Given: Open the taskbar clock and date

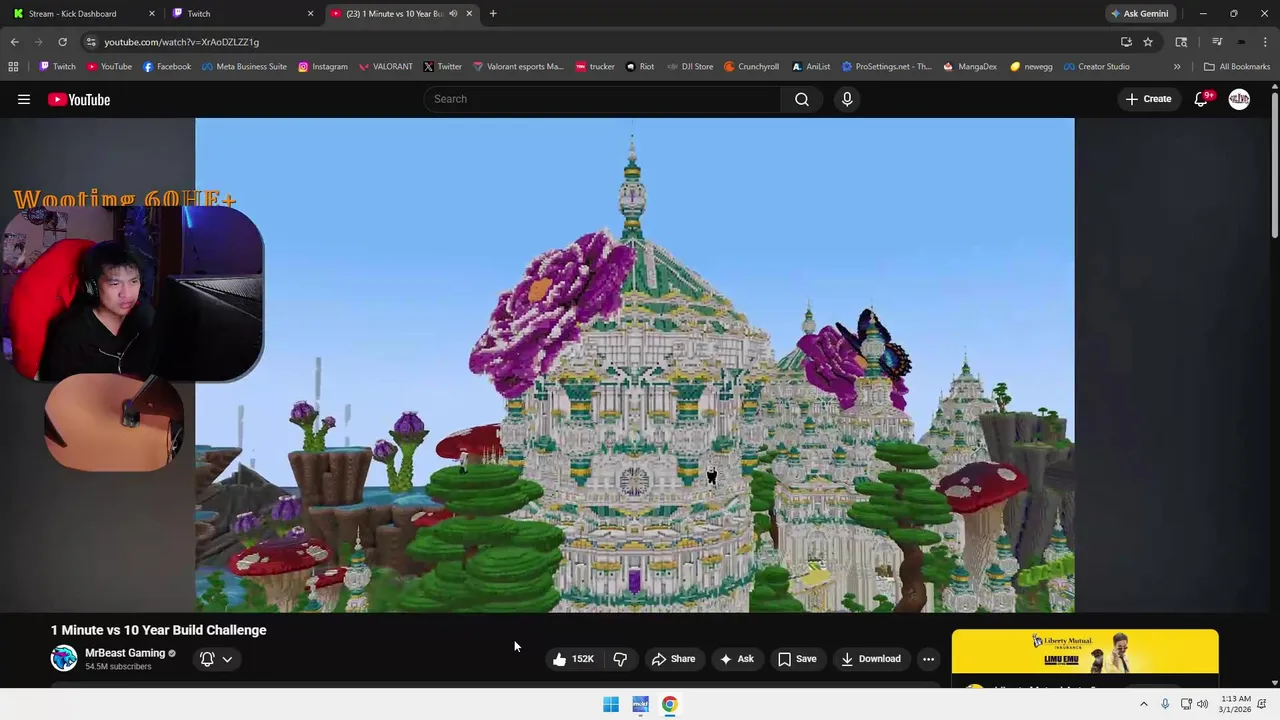Looking at the screenshot, I should point(1235,704).
